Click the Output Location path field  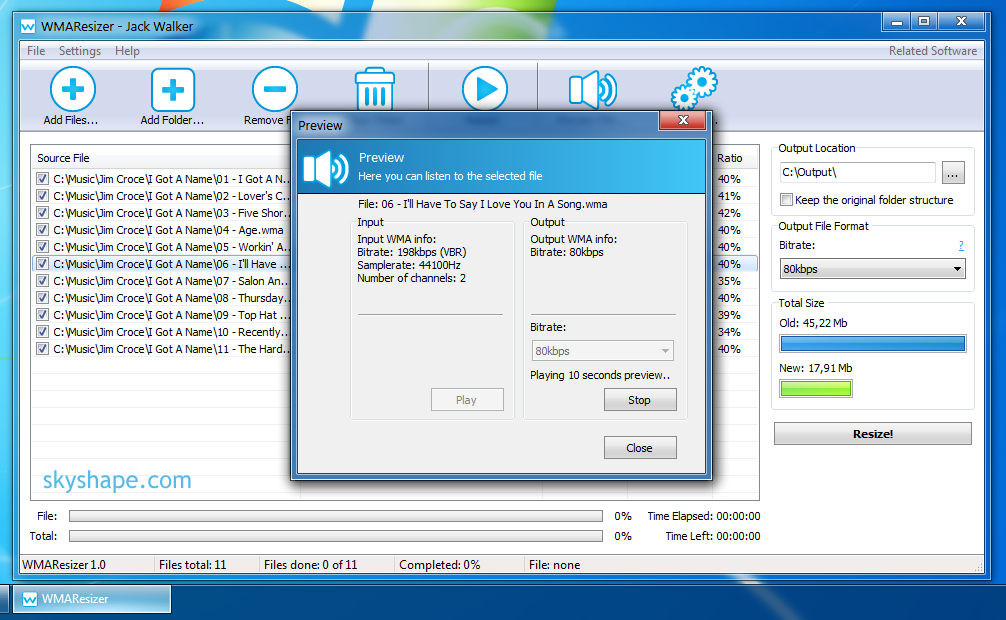[857, 173]
